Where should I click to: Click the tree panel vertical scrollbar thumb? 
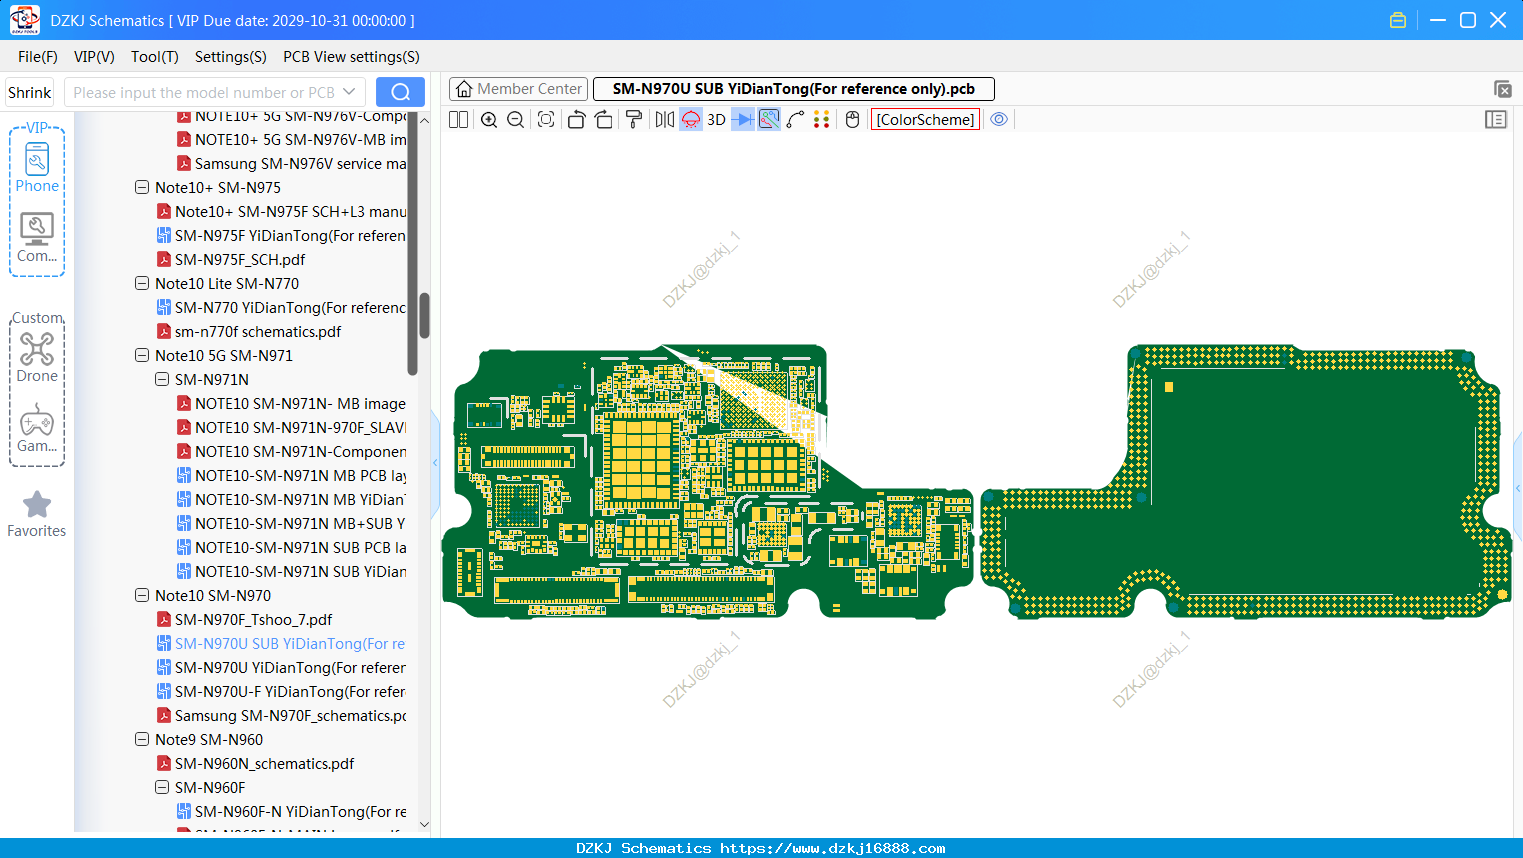click(x=424, y=316)
